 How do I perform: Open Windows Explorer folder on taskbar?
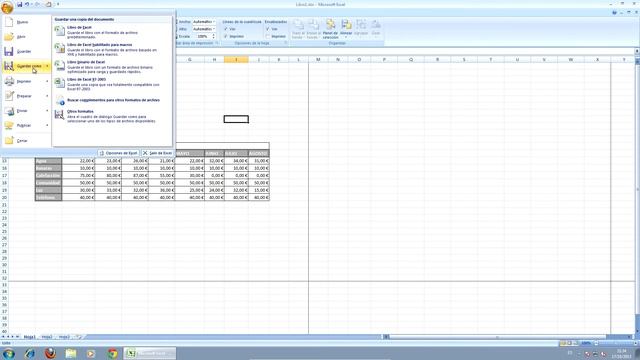pos(71,353)
